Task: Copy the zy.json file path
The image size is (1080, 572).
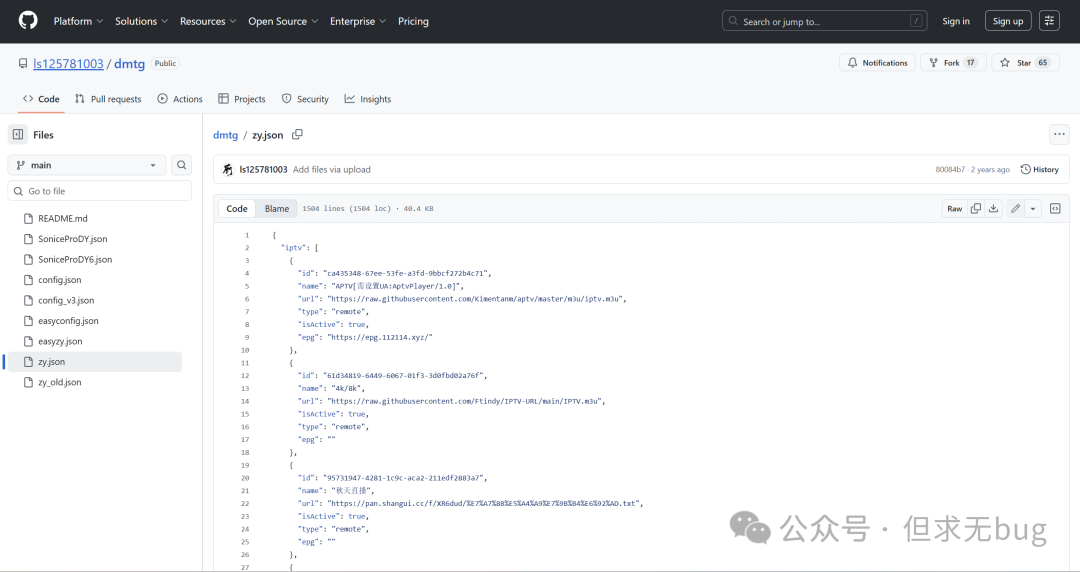Action: (297, 135)
